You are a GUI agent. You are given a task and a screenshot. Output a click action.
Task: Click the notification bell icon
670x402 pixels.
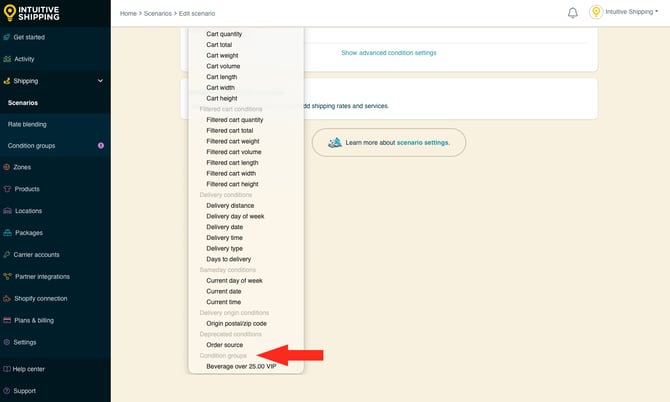click(573, 13)
